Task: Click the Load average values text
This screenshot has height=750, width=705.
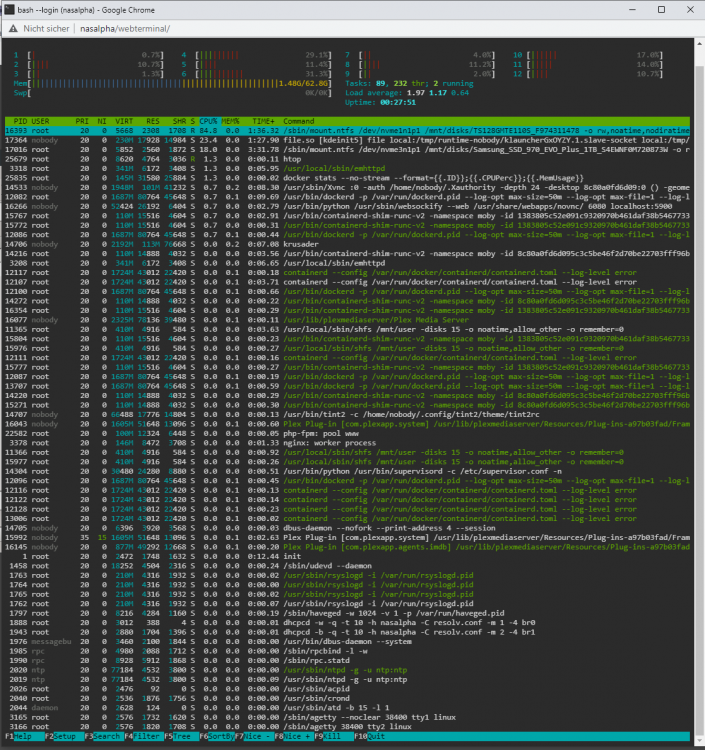Action: [x=438, y=93]
